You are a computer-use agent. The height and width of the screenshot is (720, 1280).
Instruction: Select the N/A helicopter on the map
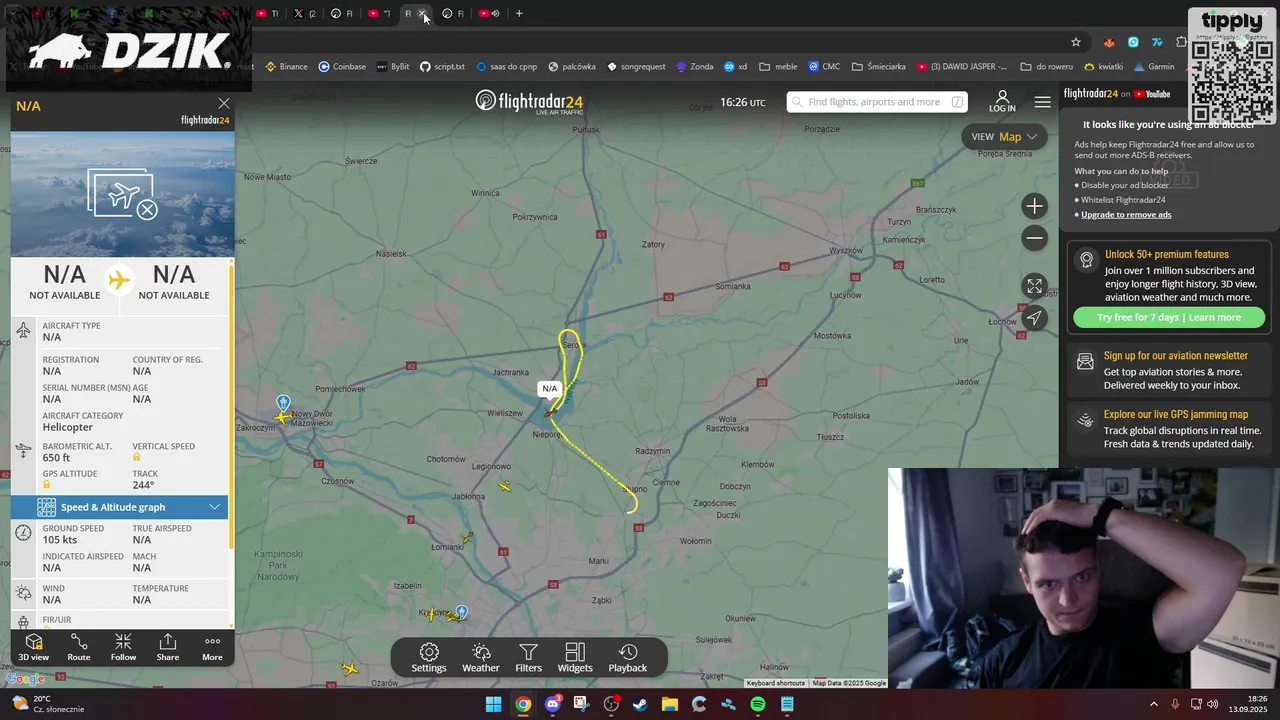(549, 411)
